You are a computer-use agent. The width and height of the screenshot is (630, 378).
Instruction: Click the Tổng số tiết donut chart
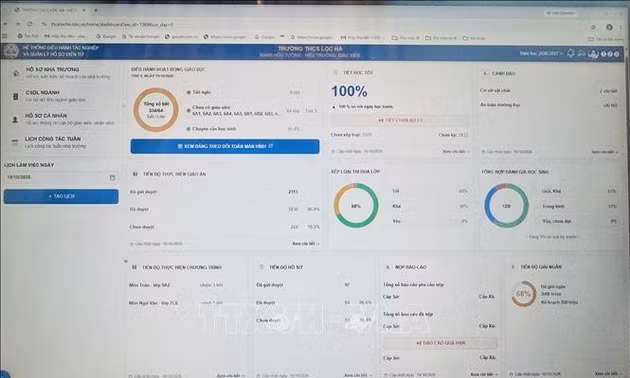(x=156, y=110)
